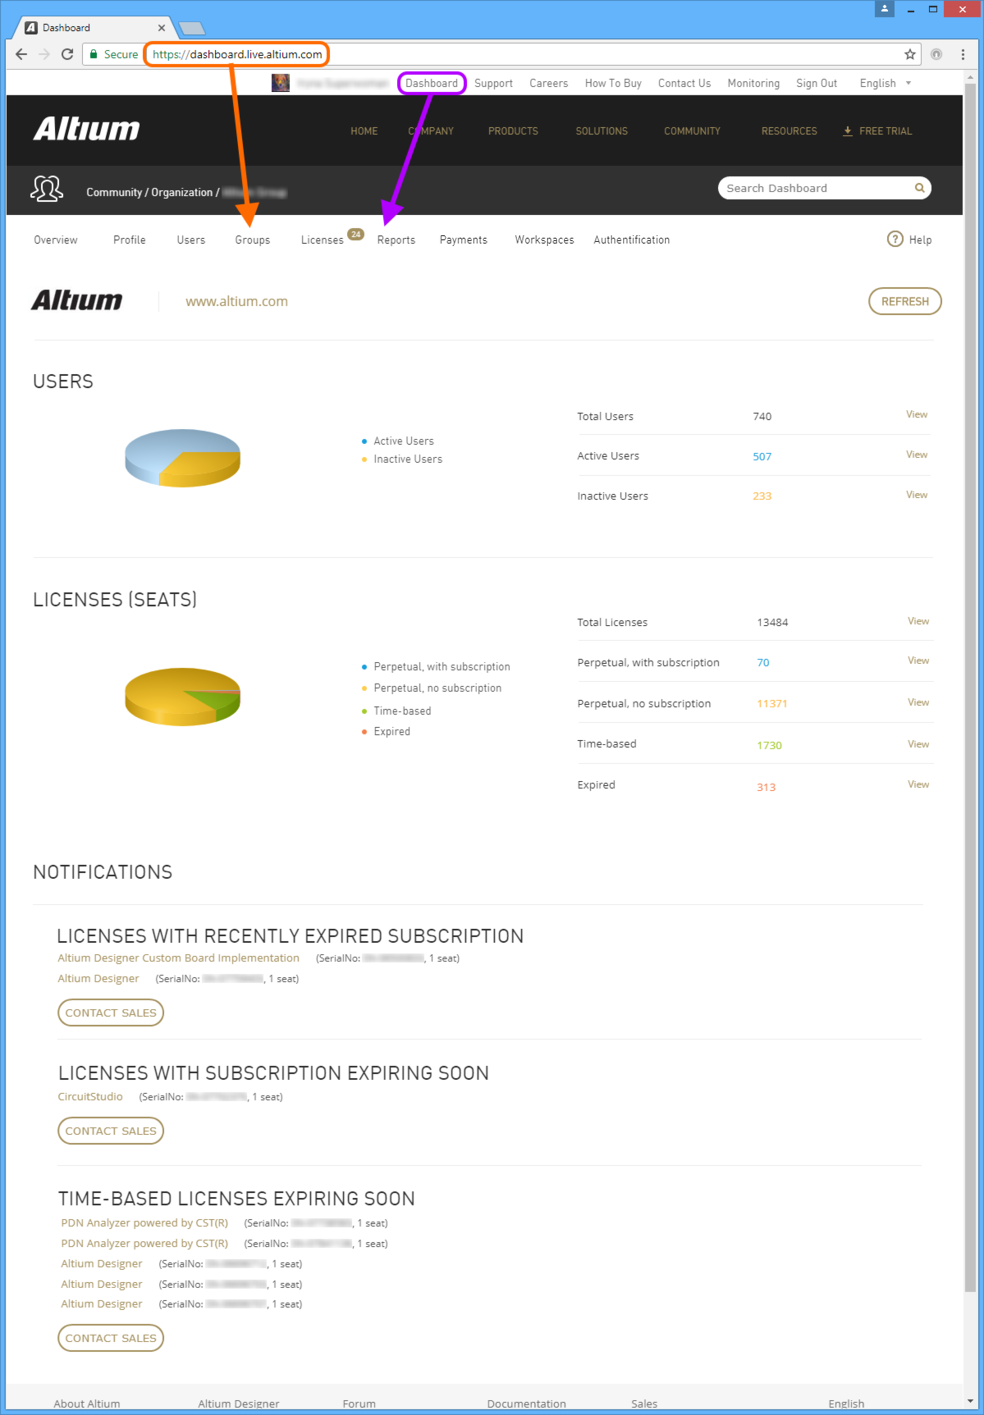Open the Resources navigation menu
Screen dimensions: 984x1415
(788, 131)
